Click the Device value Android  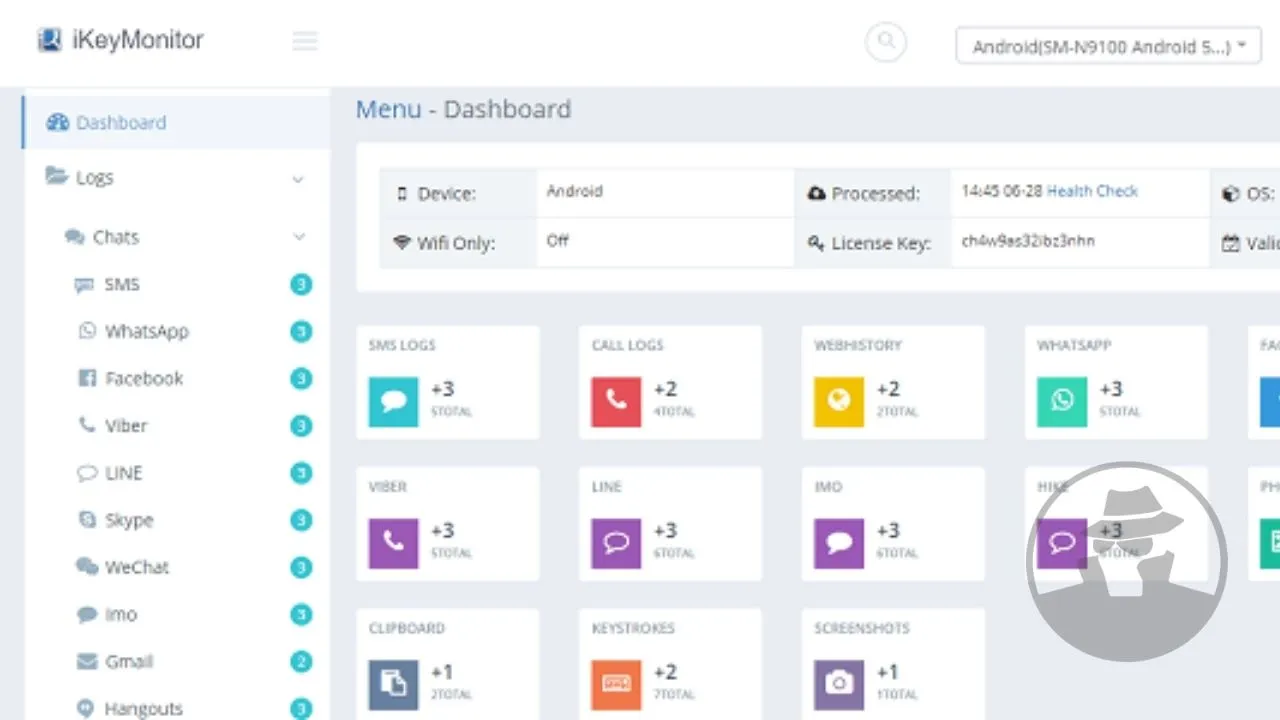(574, 191)
